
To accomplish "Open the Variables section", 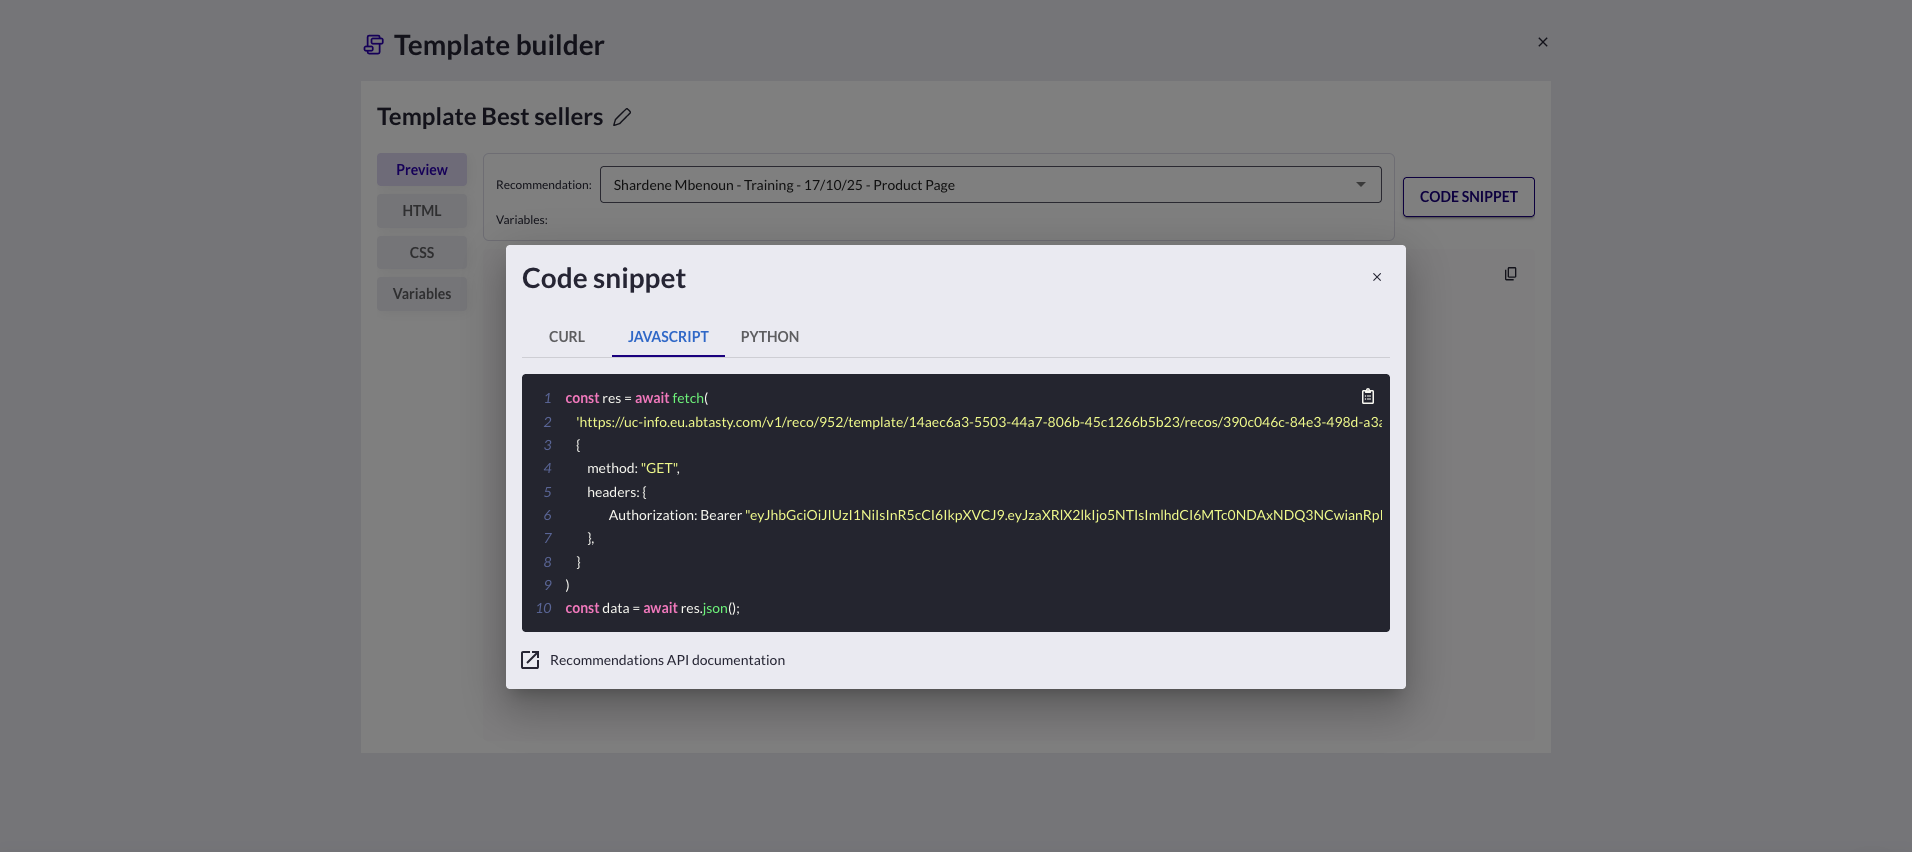I will (421, 294).
